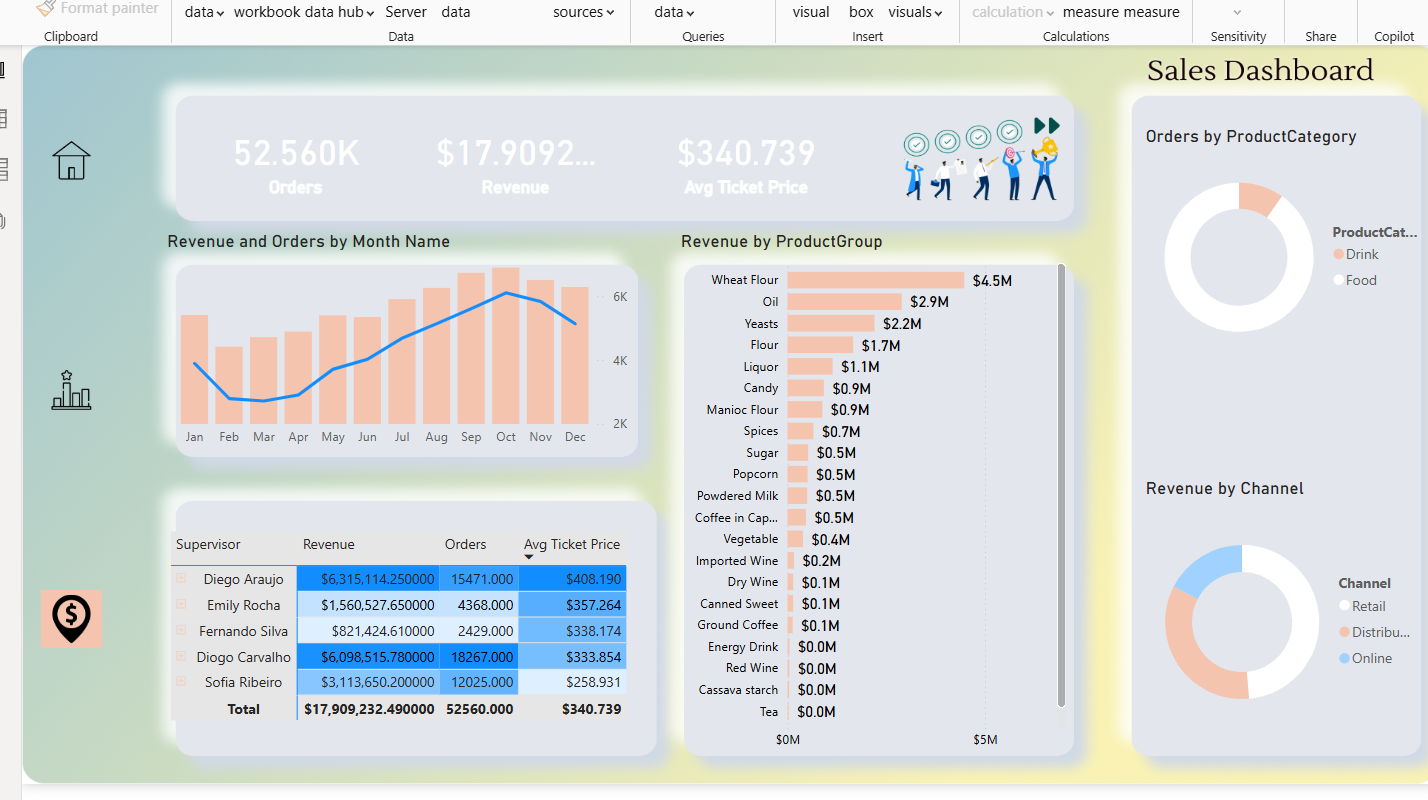
Task: Open the visuals dropdown in Insert group
Action: coord(915,12)
